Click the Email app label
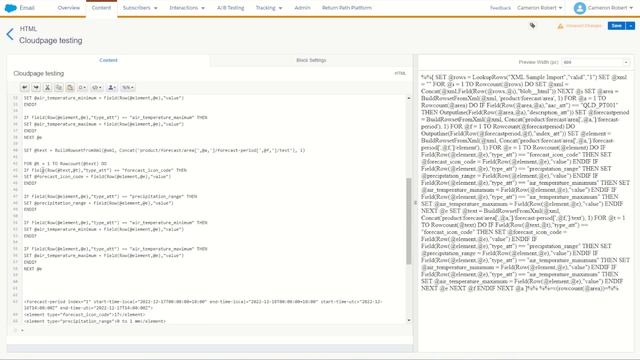 (x=27, y=8)
